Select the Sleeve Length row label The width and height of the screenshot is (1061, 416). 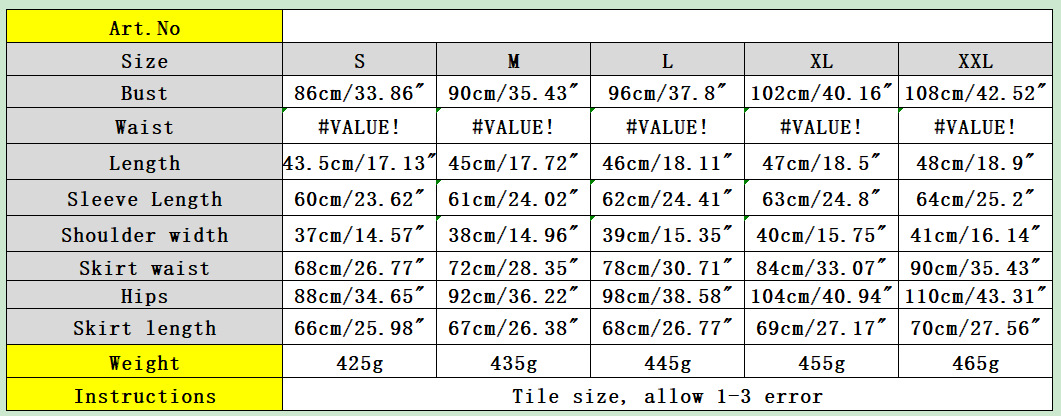(145, 199)
